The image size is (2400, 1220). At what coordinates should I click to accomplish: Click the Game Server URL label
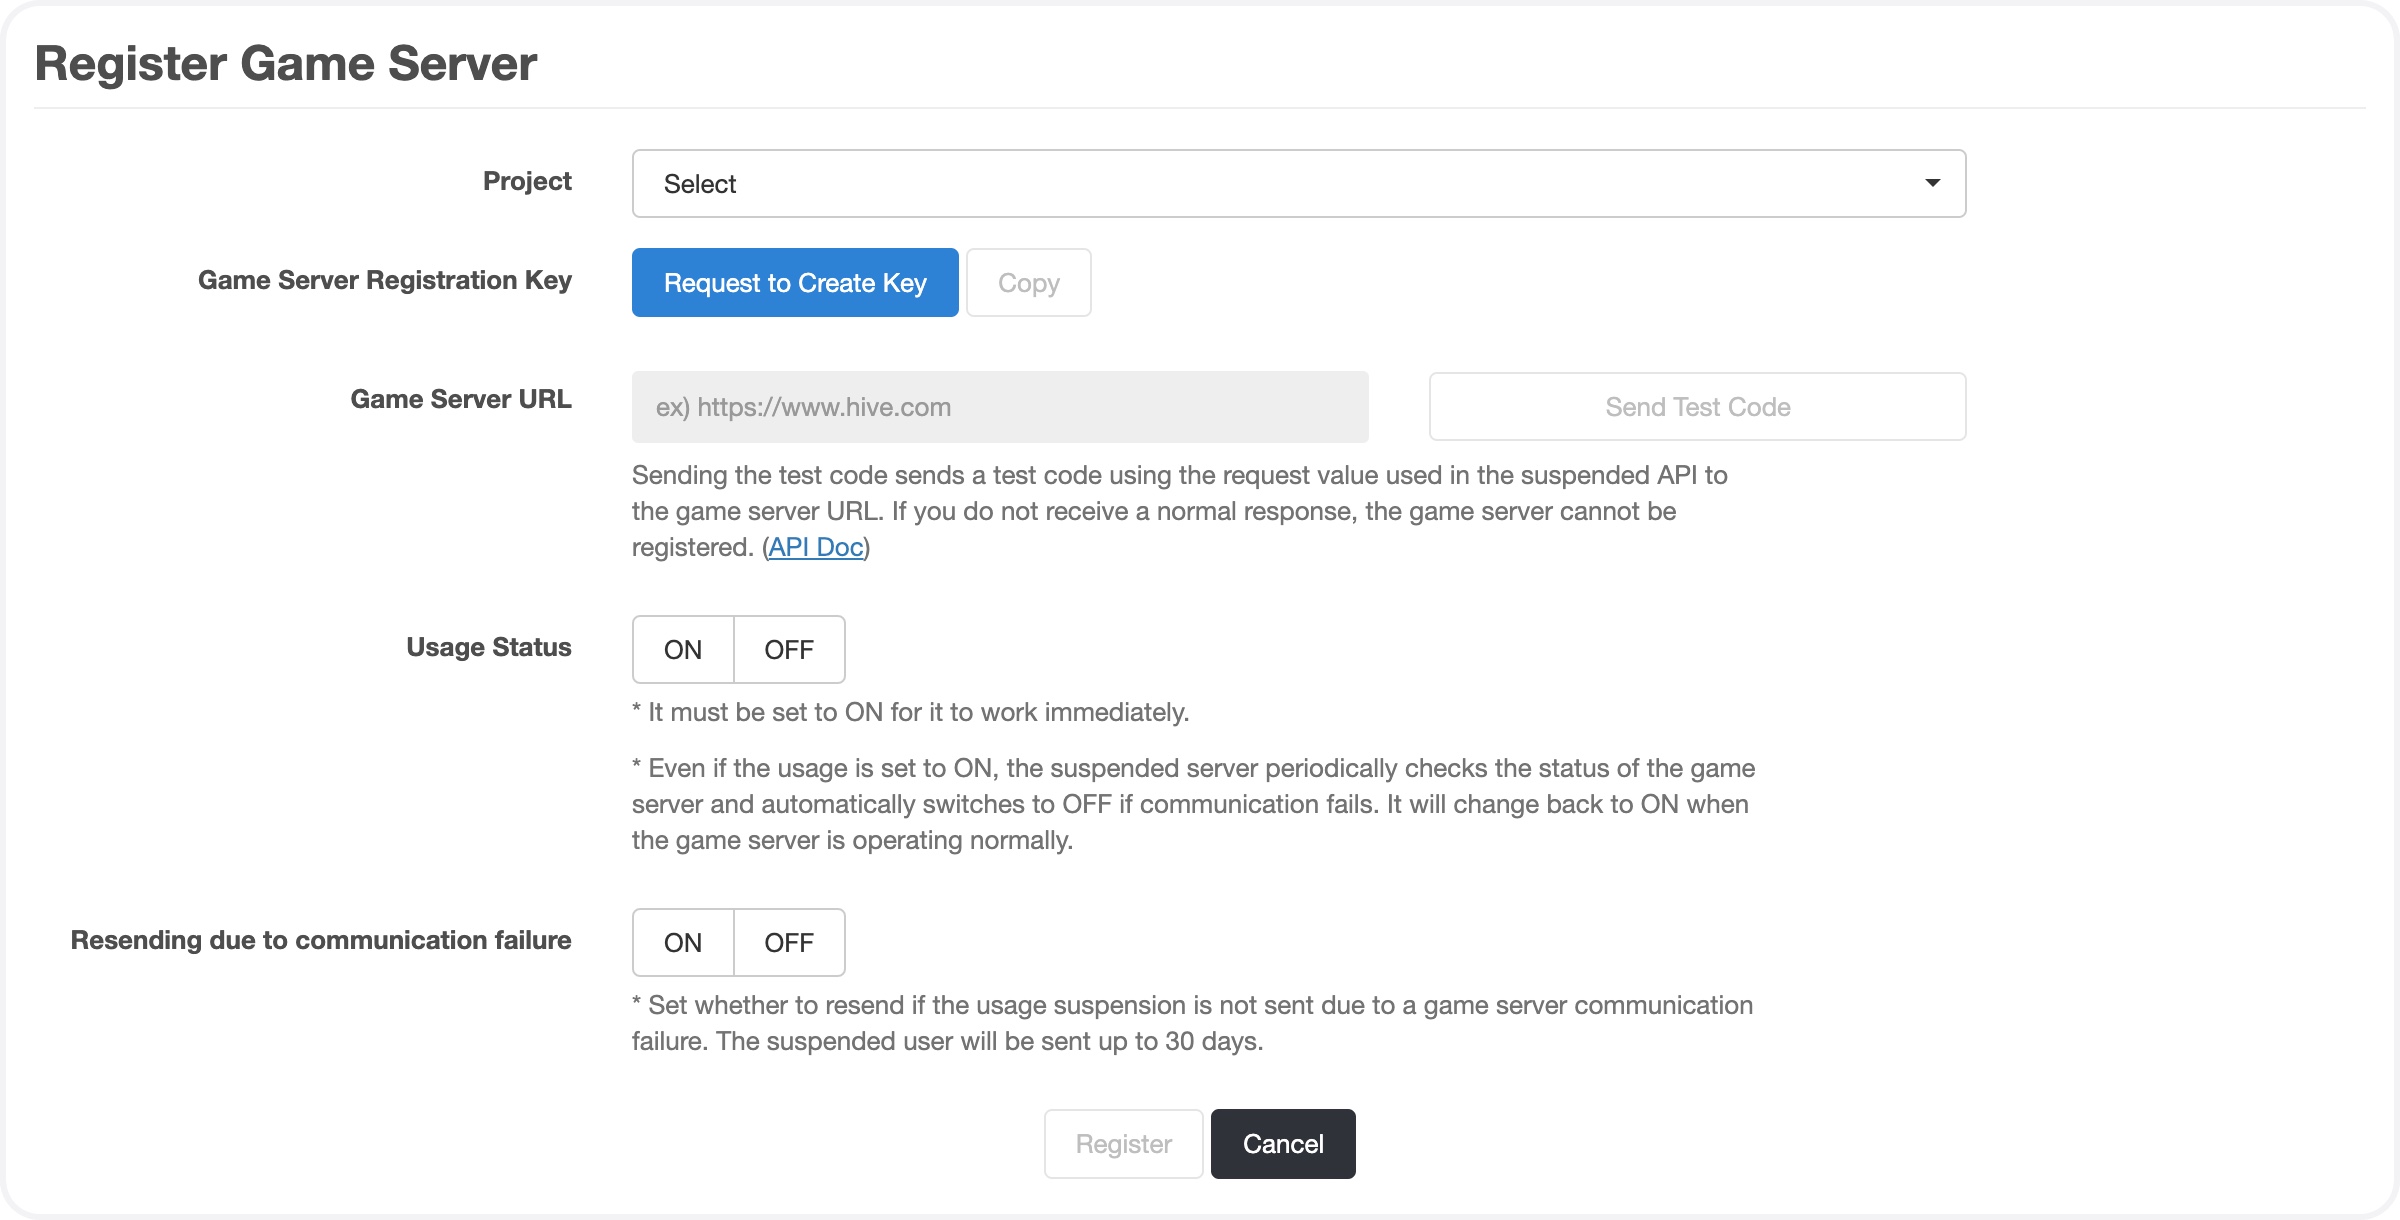tap(461, 399)
